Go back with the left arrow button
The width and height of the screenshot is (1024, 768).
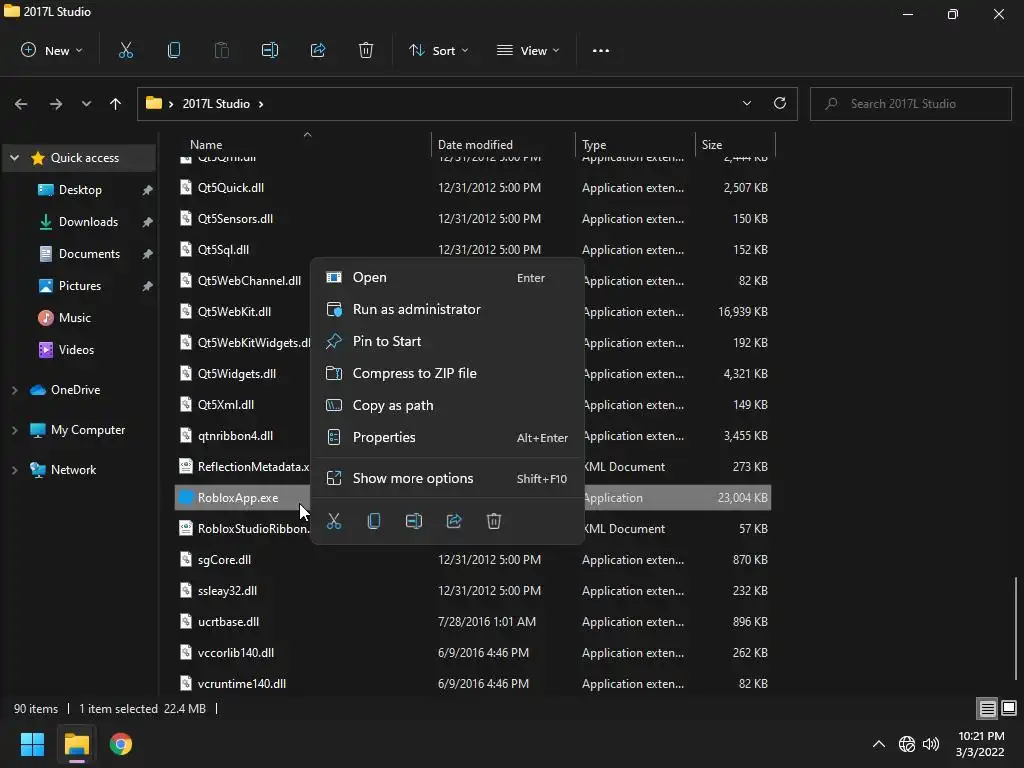tap(21, 104)
